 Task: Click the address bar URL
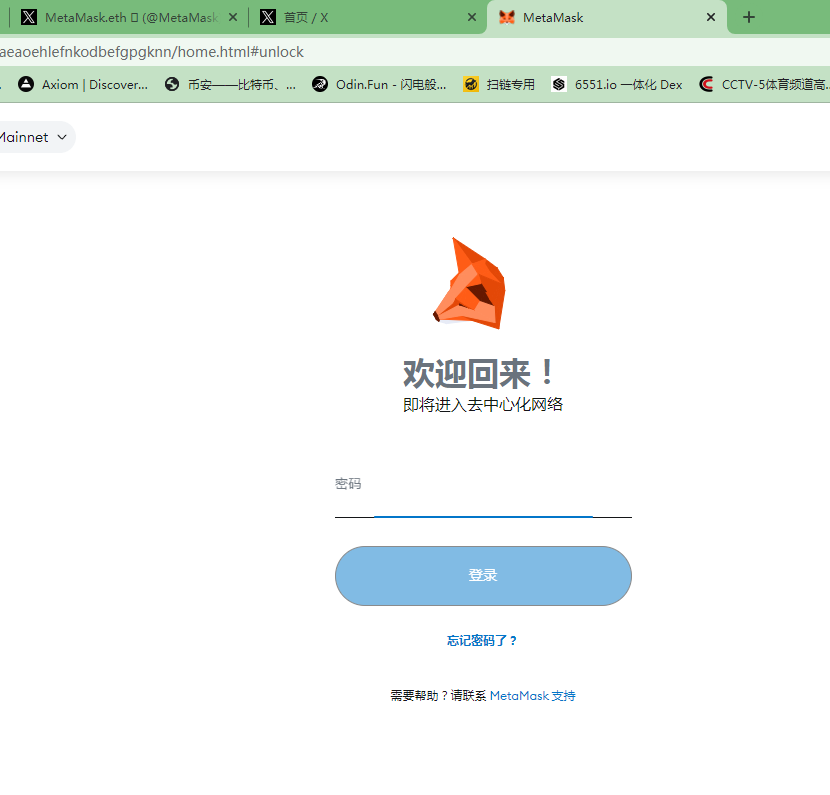(151, 52)
